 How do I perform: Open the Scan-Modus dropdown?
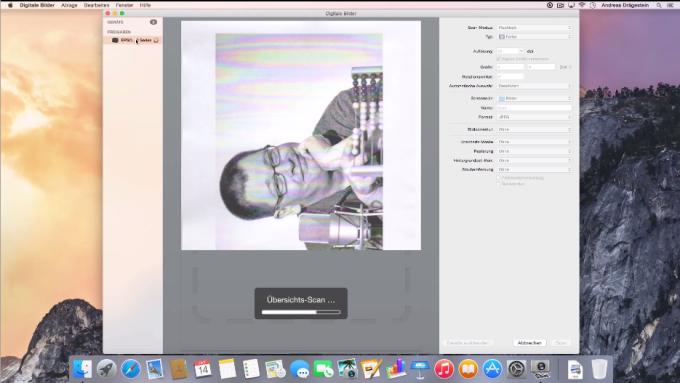[x=534, y=27]
